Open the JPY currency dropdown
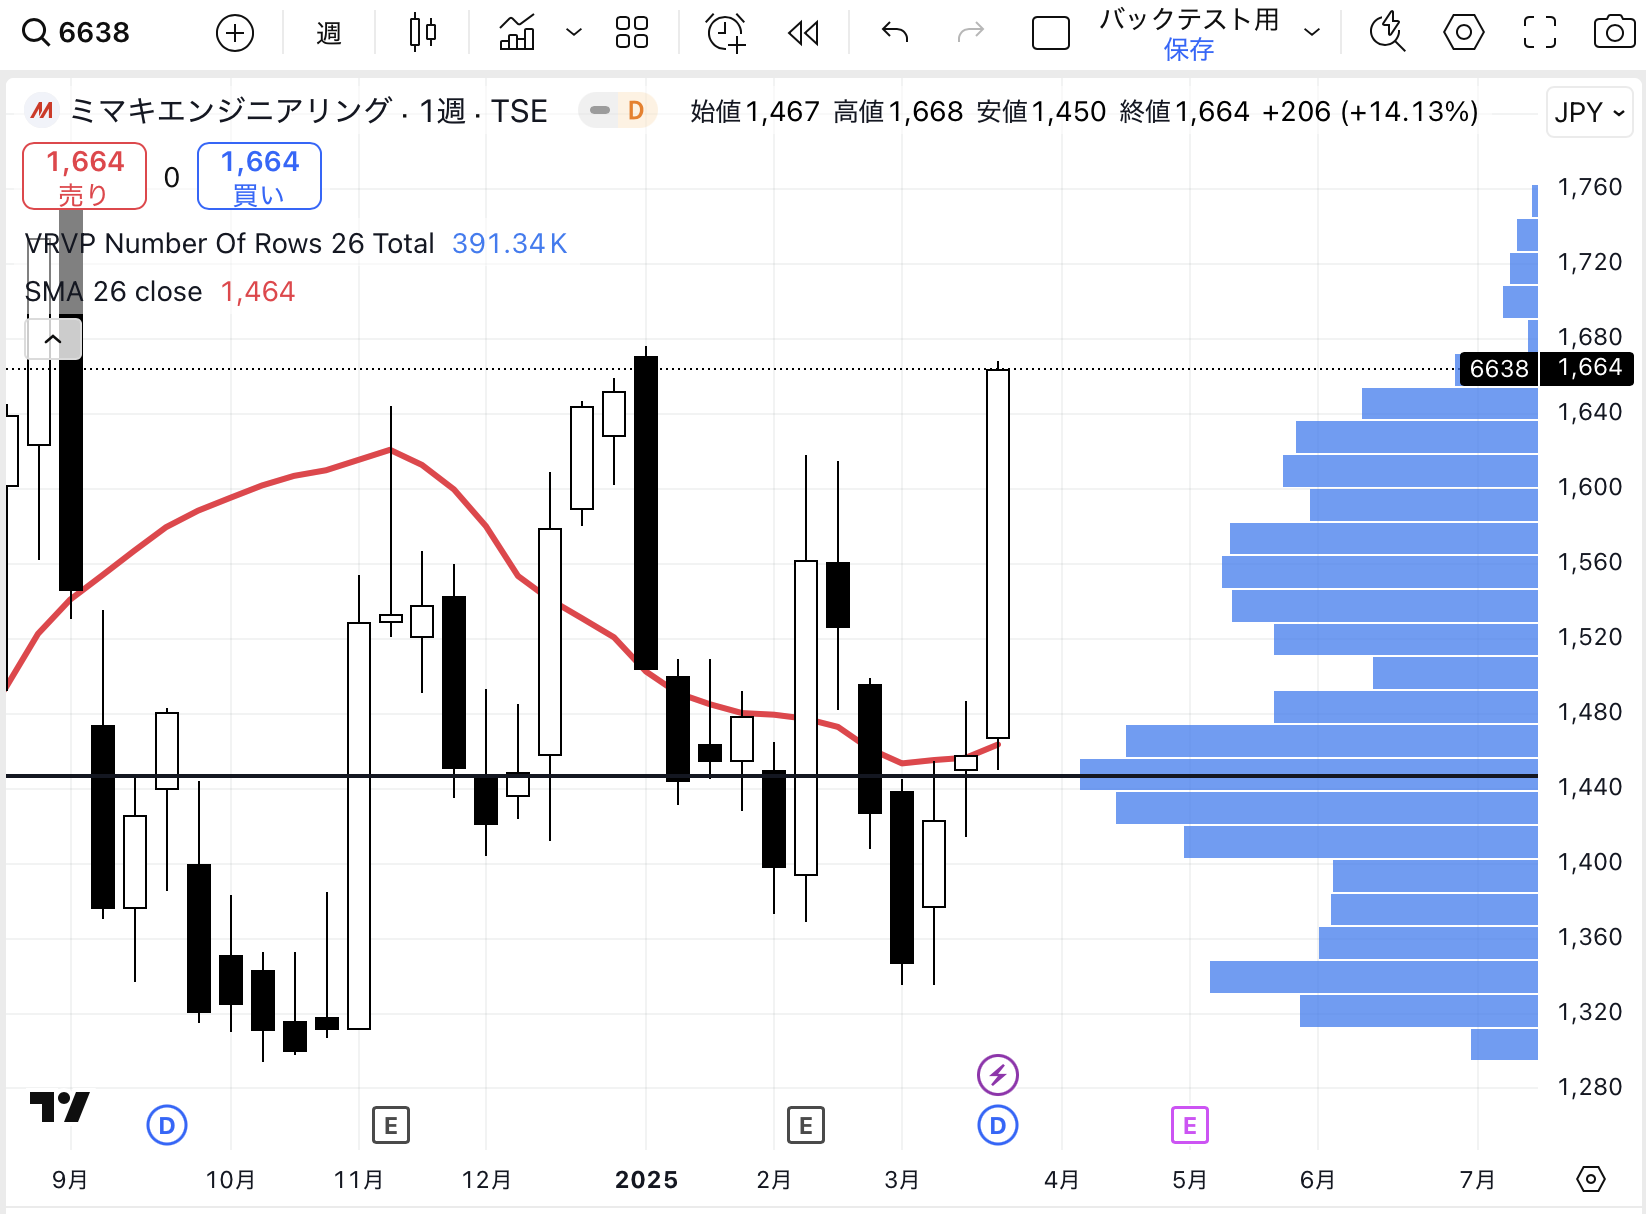 tap(1589, 112)
